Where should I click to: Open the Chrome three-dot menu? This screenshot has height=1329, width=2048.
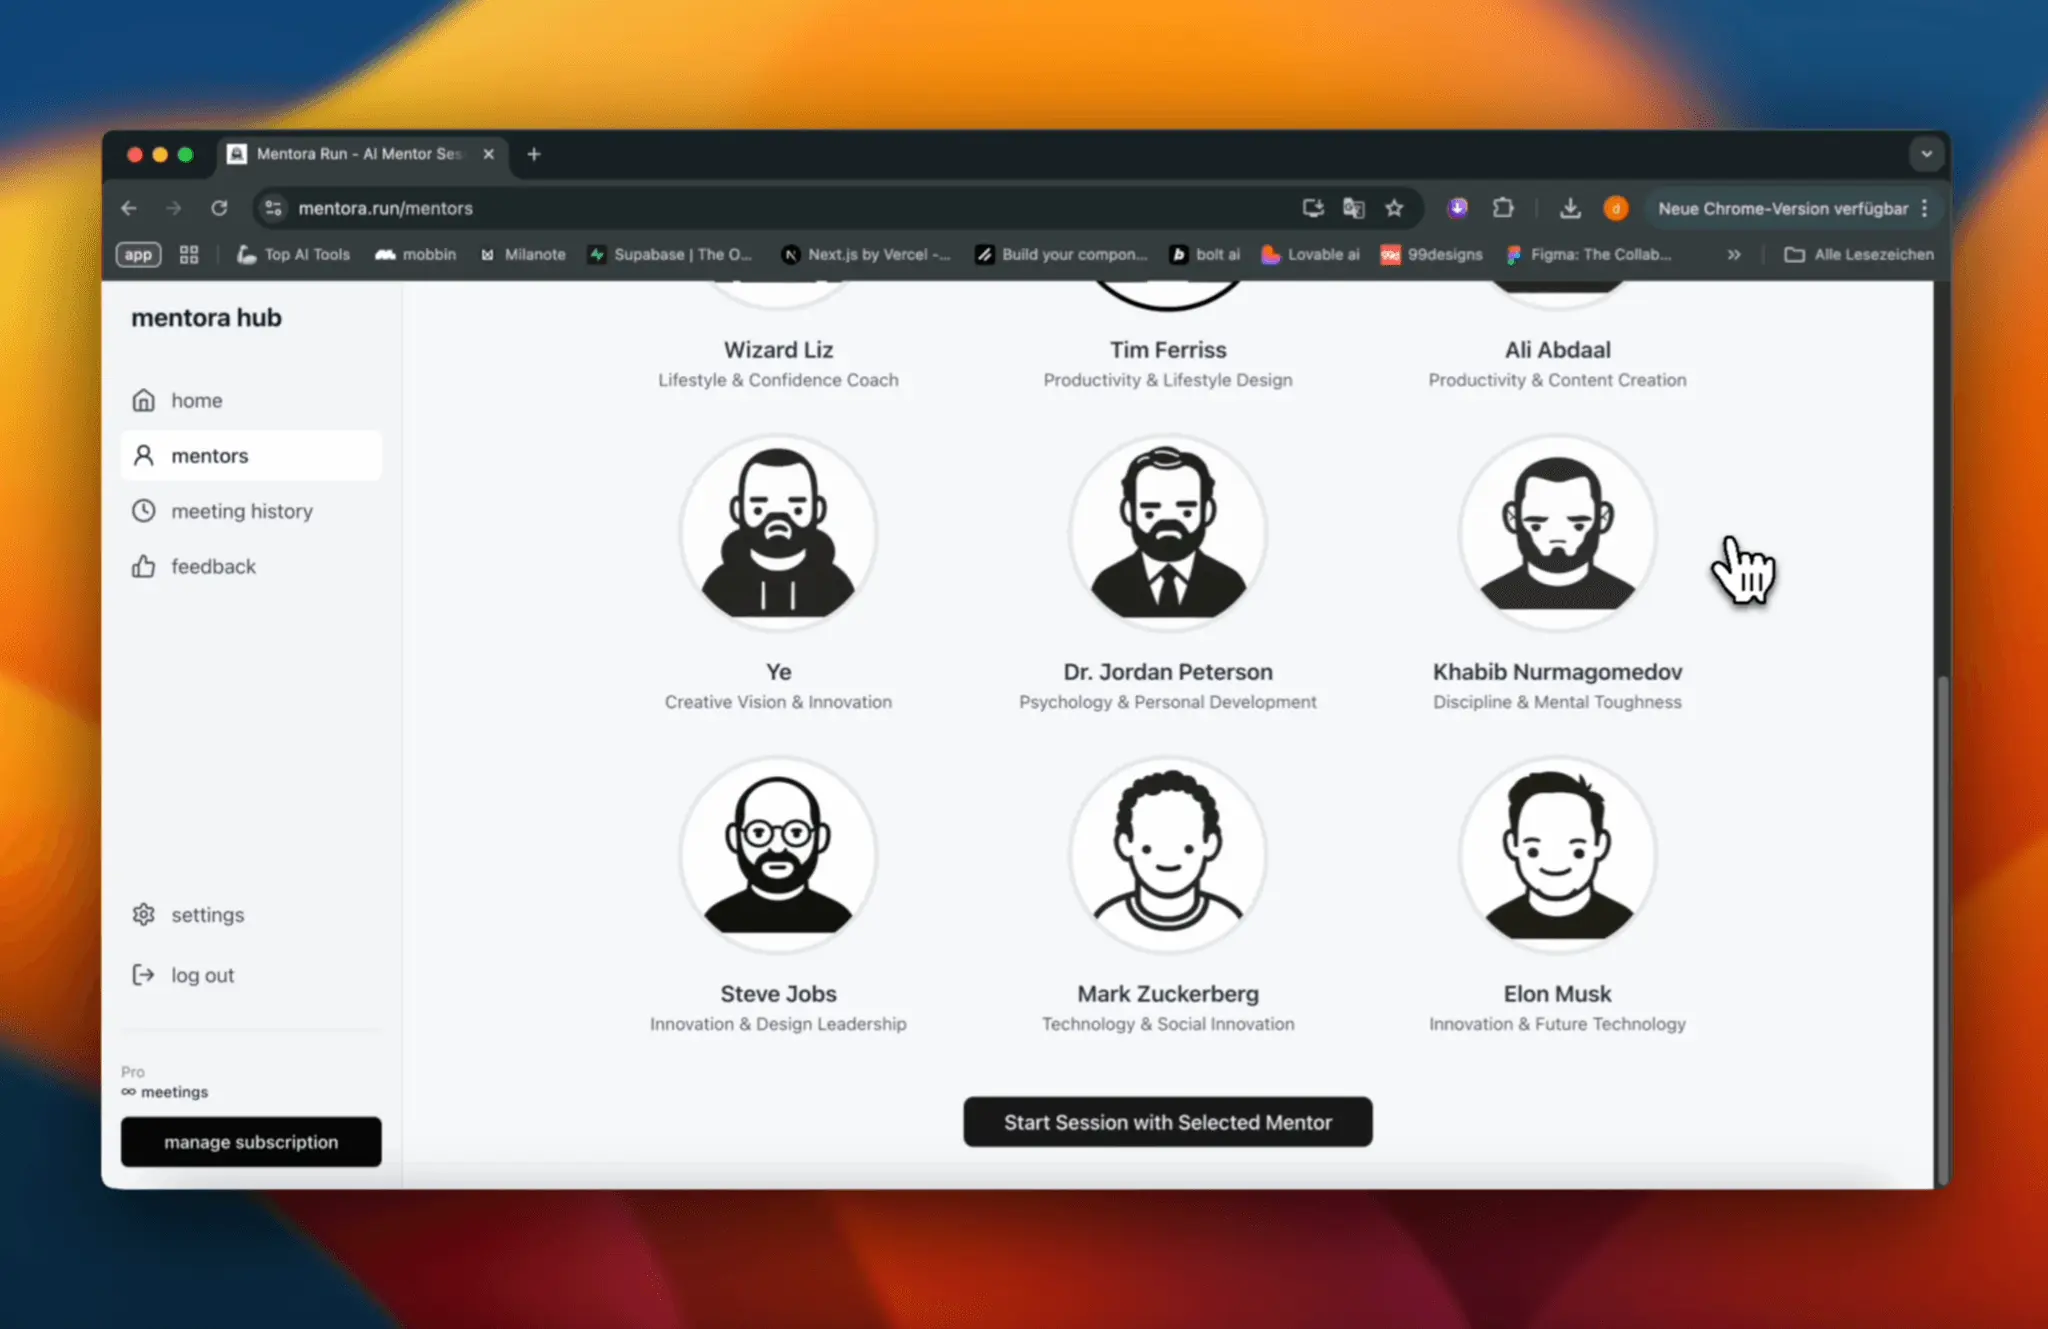[x=1925, y=208]
